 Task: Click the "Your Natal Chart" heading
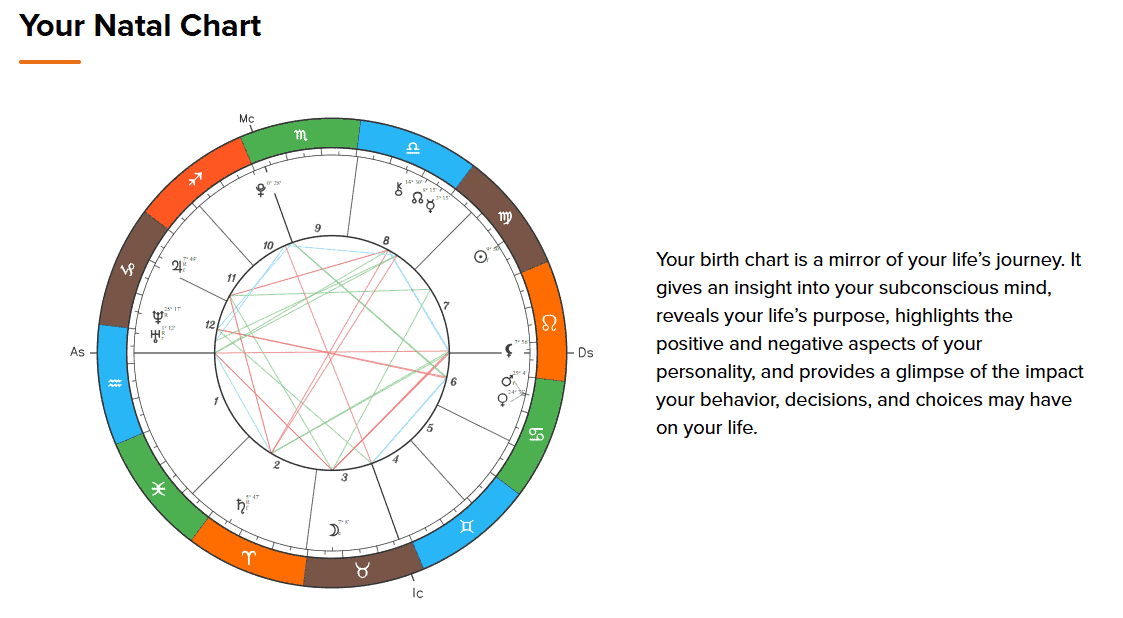pyautogui.click(x=140, y=26)
